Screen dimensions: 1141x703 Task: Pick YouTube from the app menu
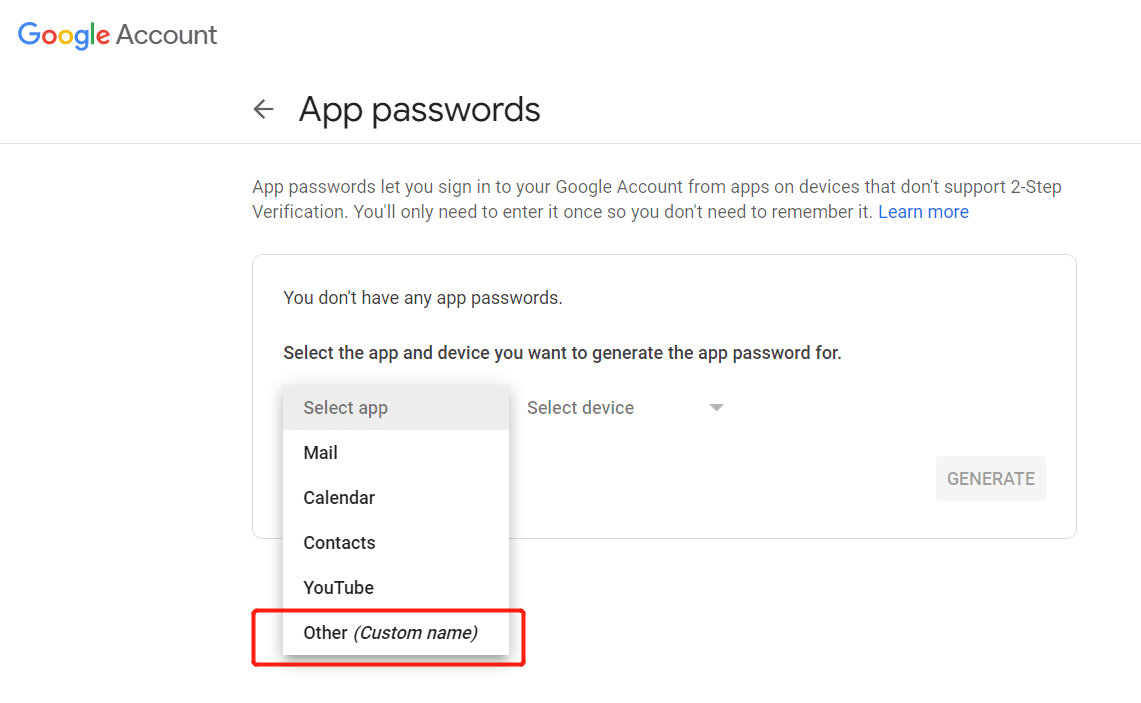pos(396,588)
